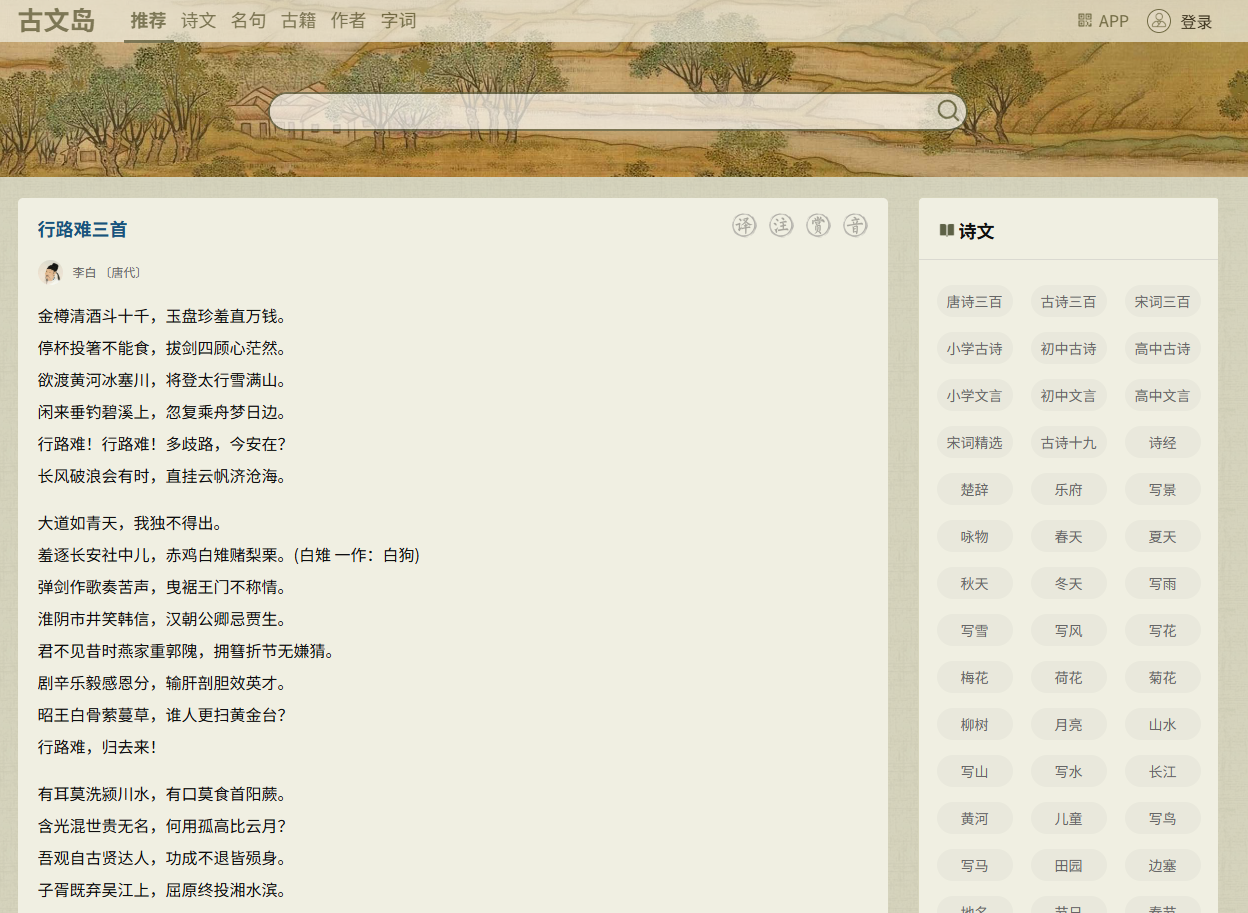
Task: Select the 写马 tag
Action: pos(975,866)
